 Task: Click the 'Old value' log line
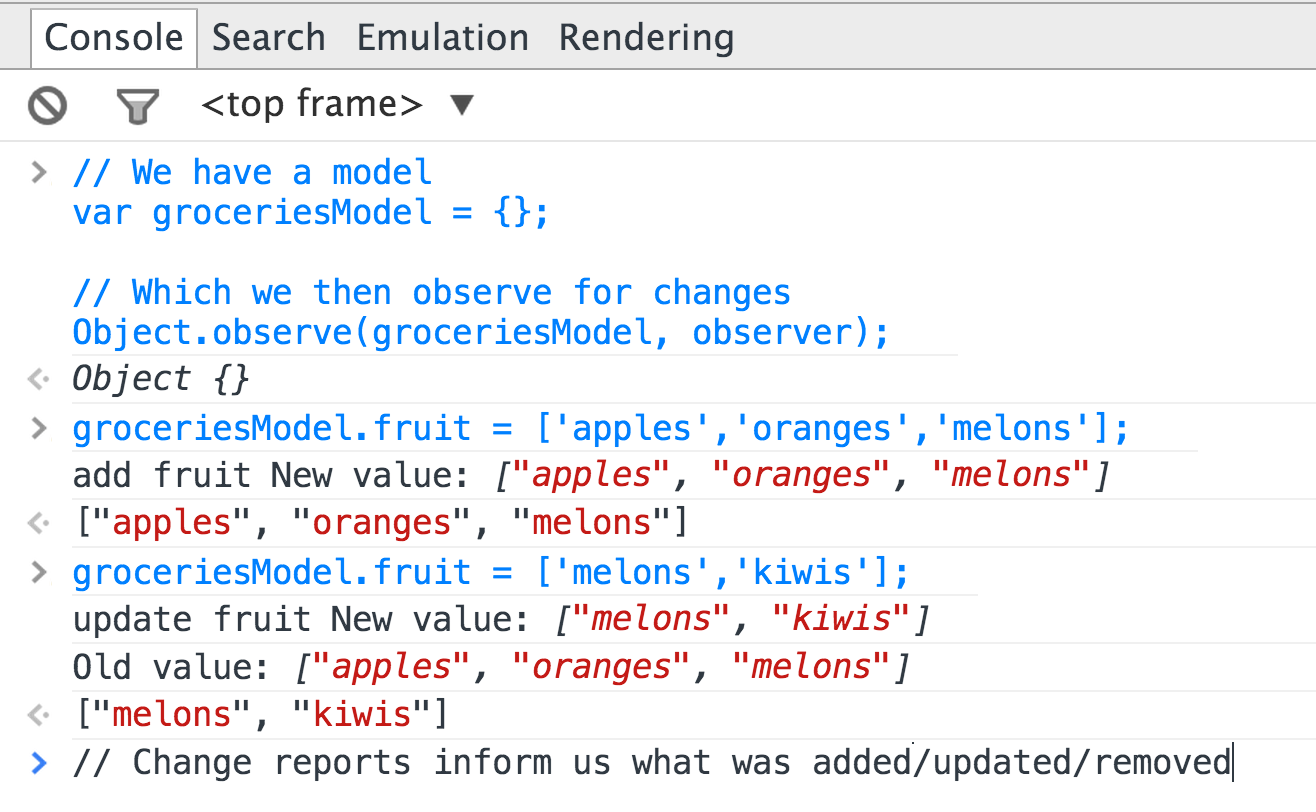tap(491, 667)
